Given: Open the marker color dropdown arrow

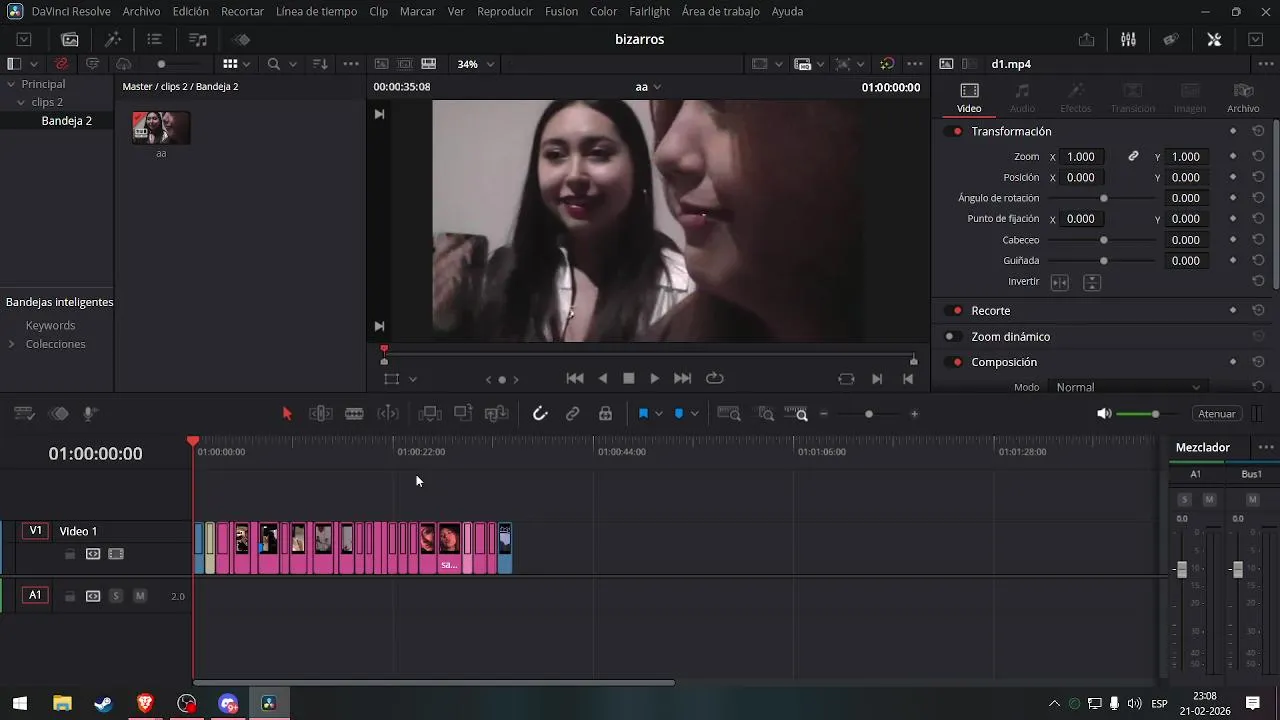Looking at the screenshot, I should [x=694, y=414].
